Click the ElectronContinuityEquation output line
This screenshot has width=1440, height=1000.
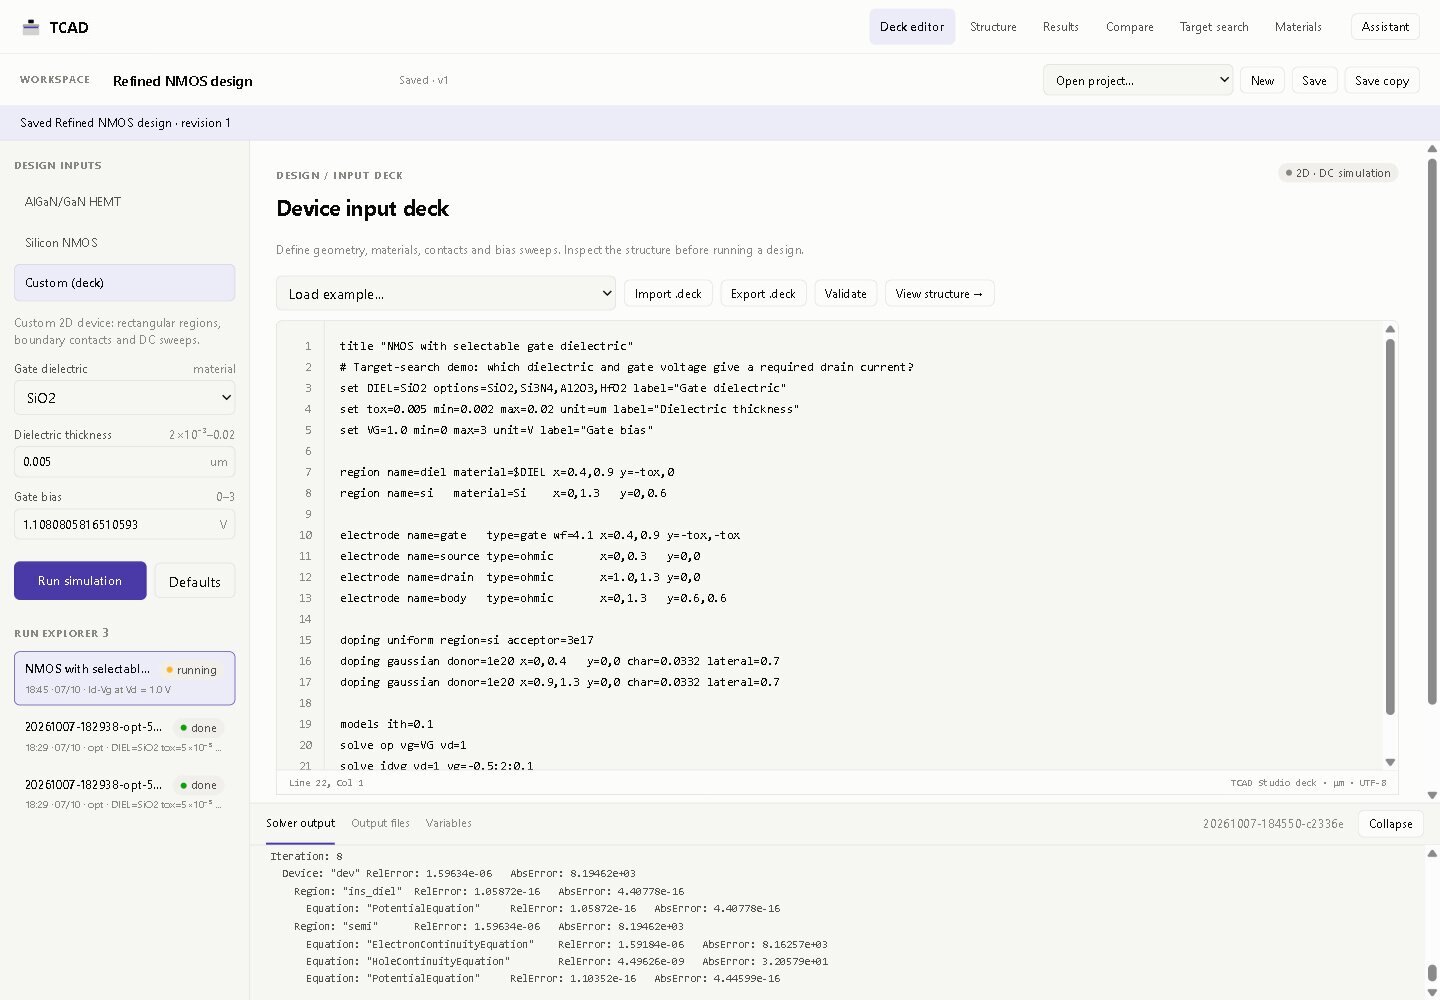pyautogui.click(x=567, y=944)
